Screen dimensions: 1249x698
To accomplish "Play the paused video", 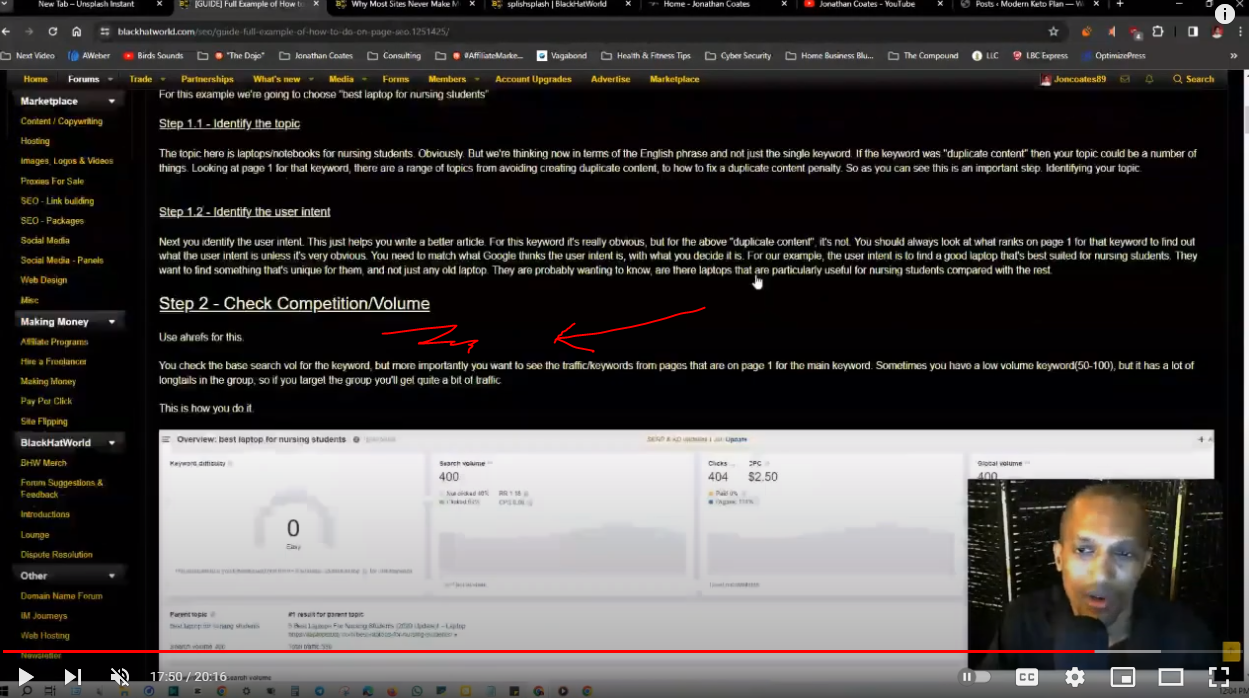I will click(x=25, y=676).
